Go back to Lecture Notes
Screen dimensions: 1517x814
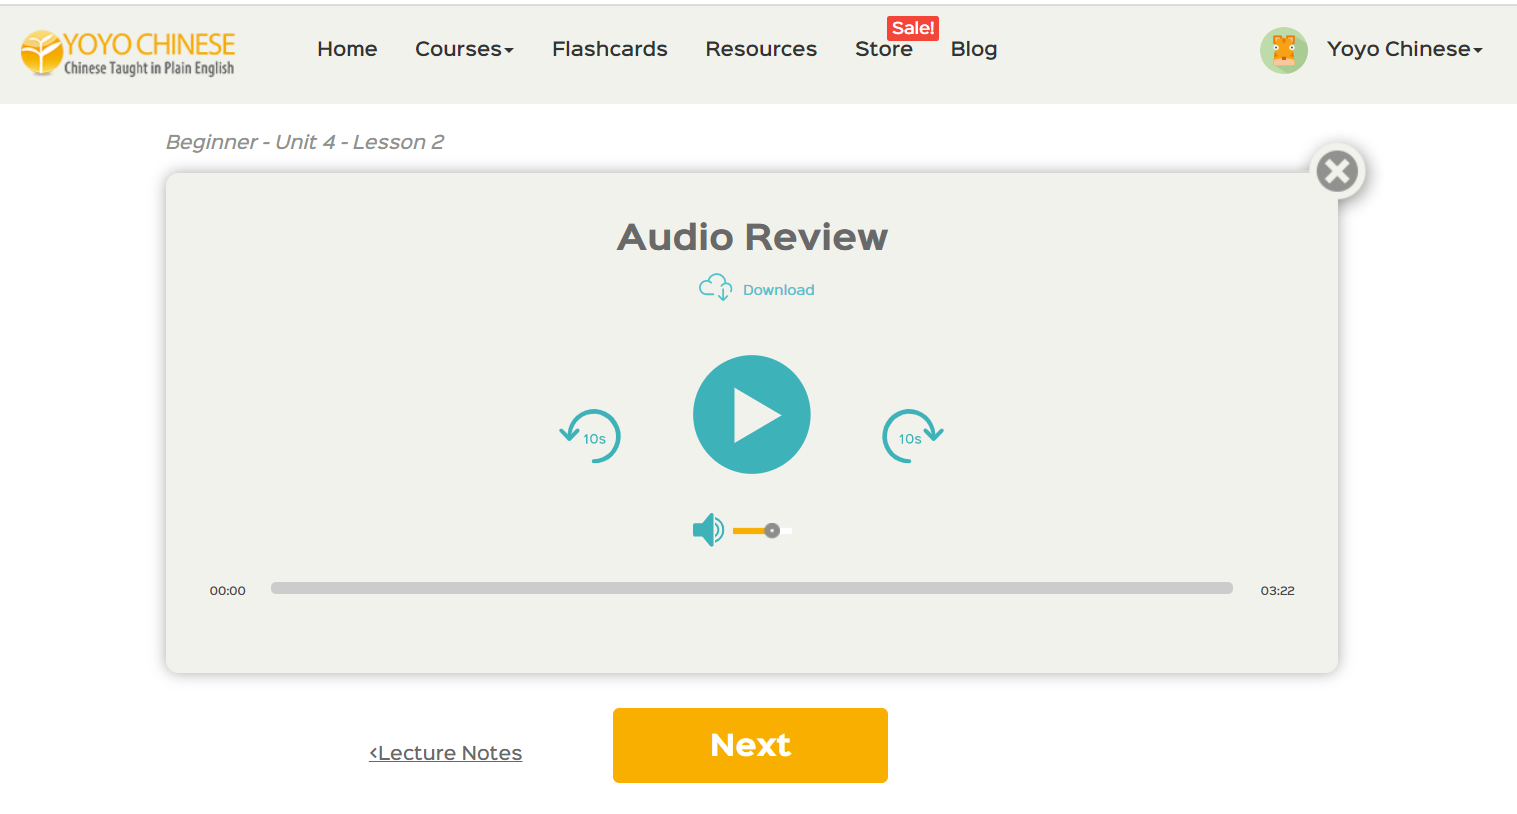pyautogui.click(x=446, y=753)
